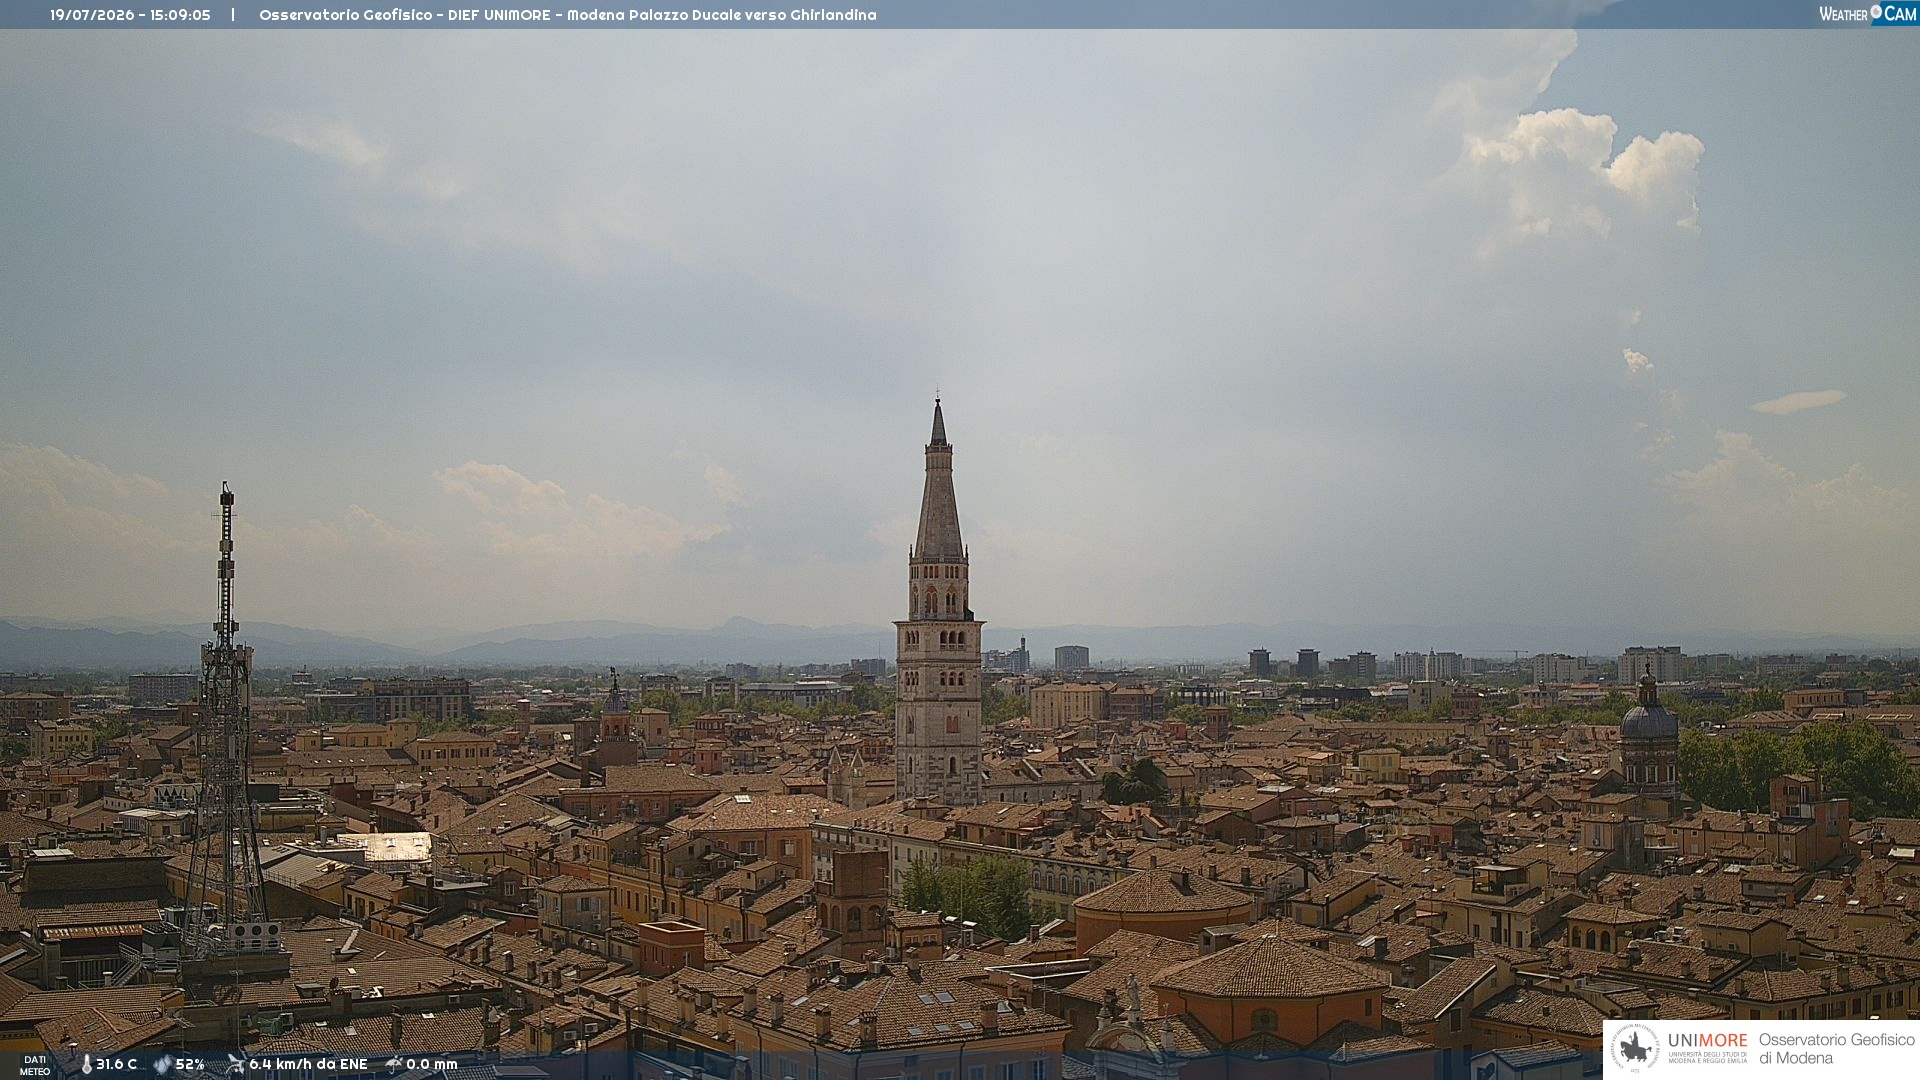This screenshot has height=1080, width=1920.
Task: Click the date and time 19/07/2026 - 15:09:05
Action: pos(130,15)
